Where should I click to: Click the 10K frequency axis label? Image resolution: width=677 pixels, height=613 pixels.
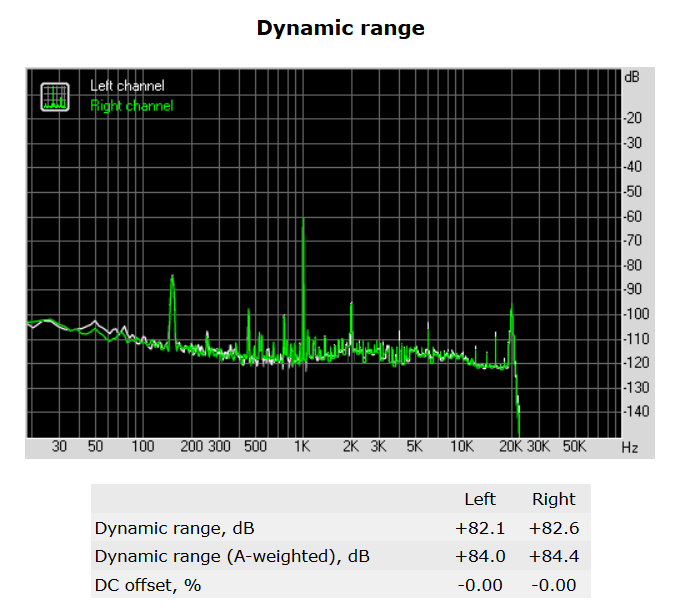coord(462,446)
